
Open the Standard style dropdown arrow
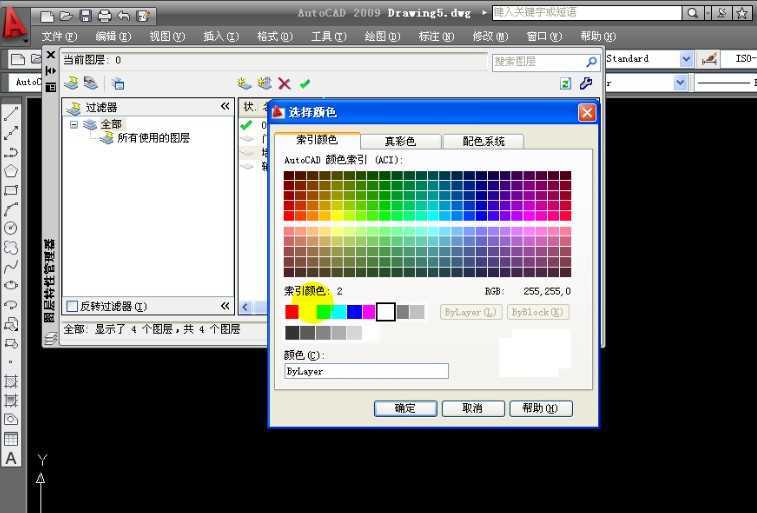tap(686, 59)
